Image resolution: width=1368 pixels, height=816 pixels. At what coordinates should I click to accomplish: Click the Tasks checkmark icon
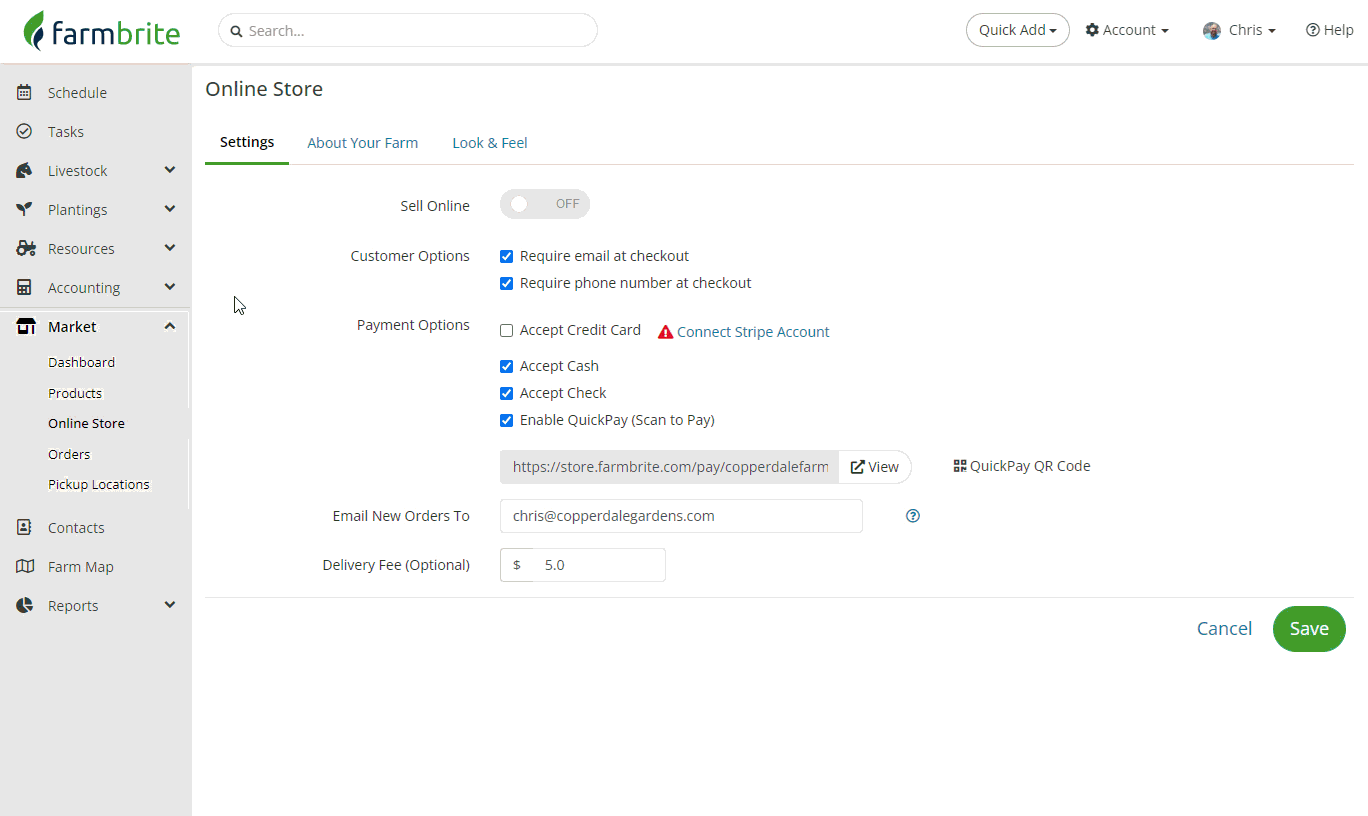[25, 132]
